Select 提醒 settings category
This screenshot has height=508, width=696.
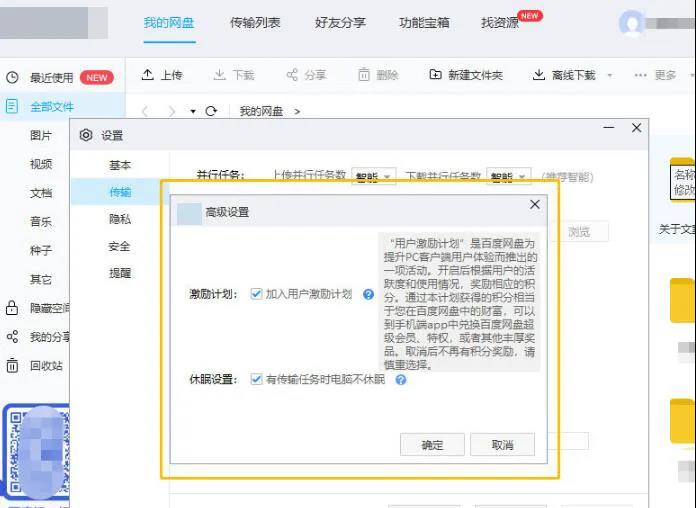pos(120,273)
